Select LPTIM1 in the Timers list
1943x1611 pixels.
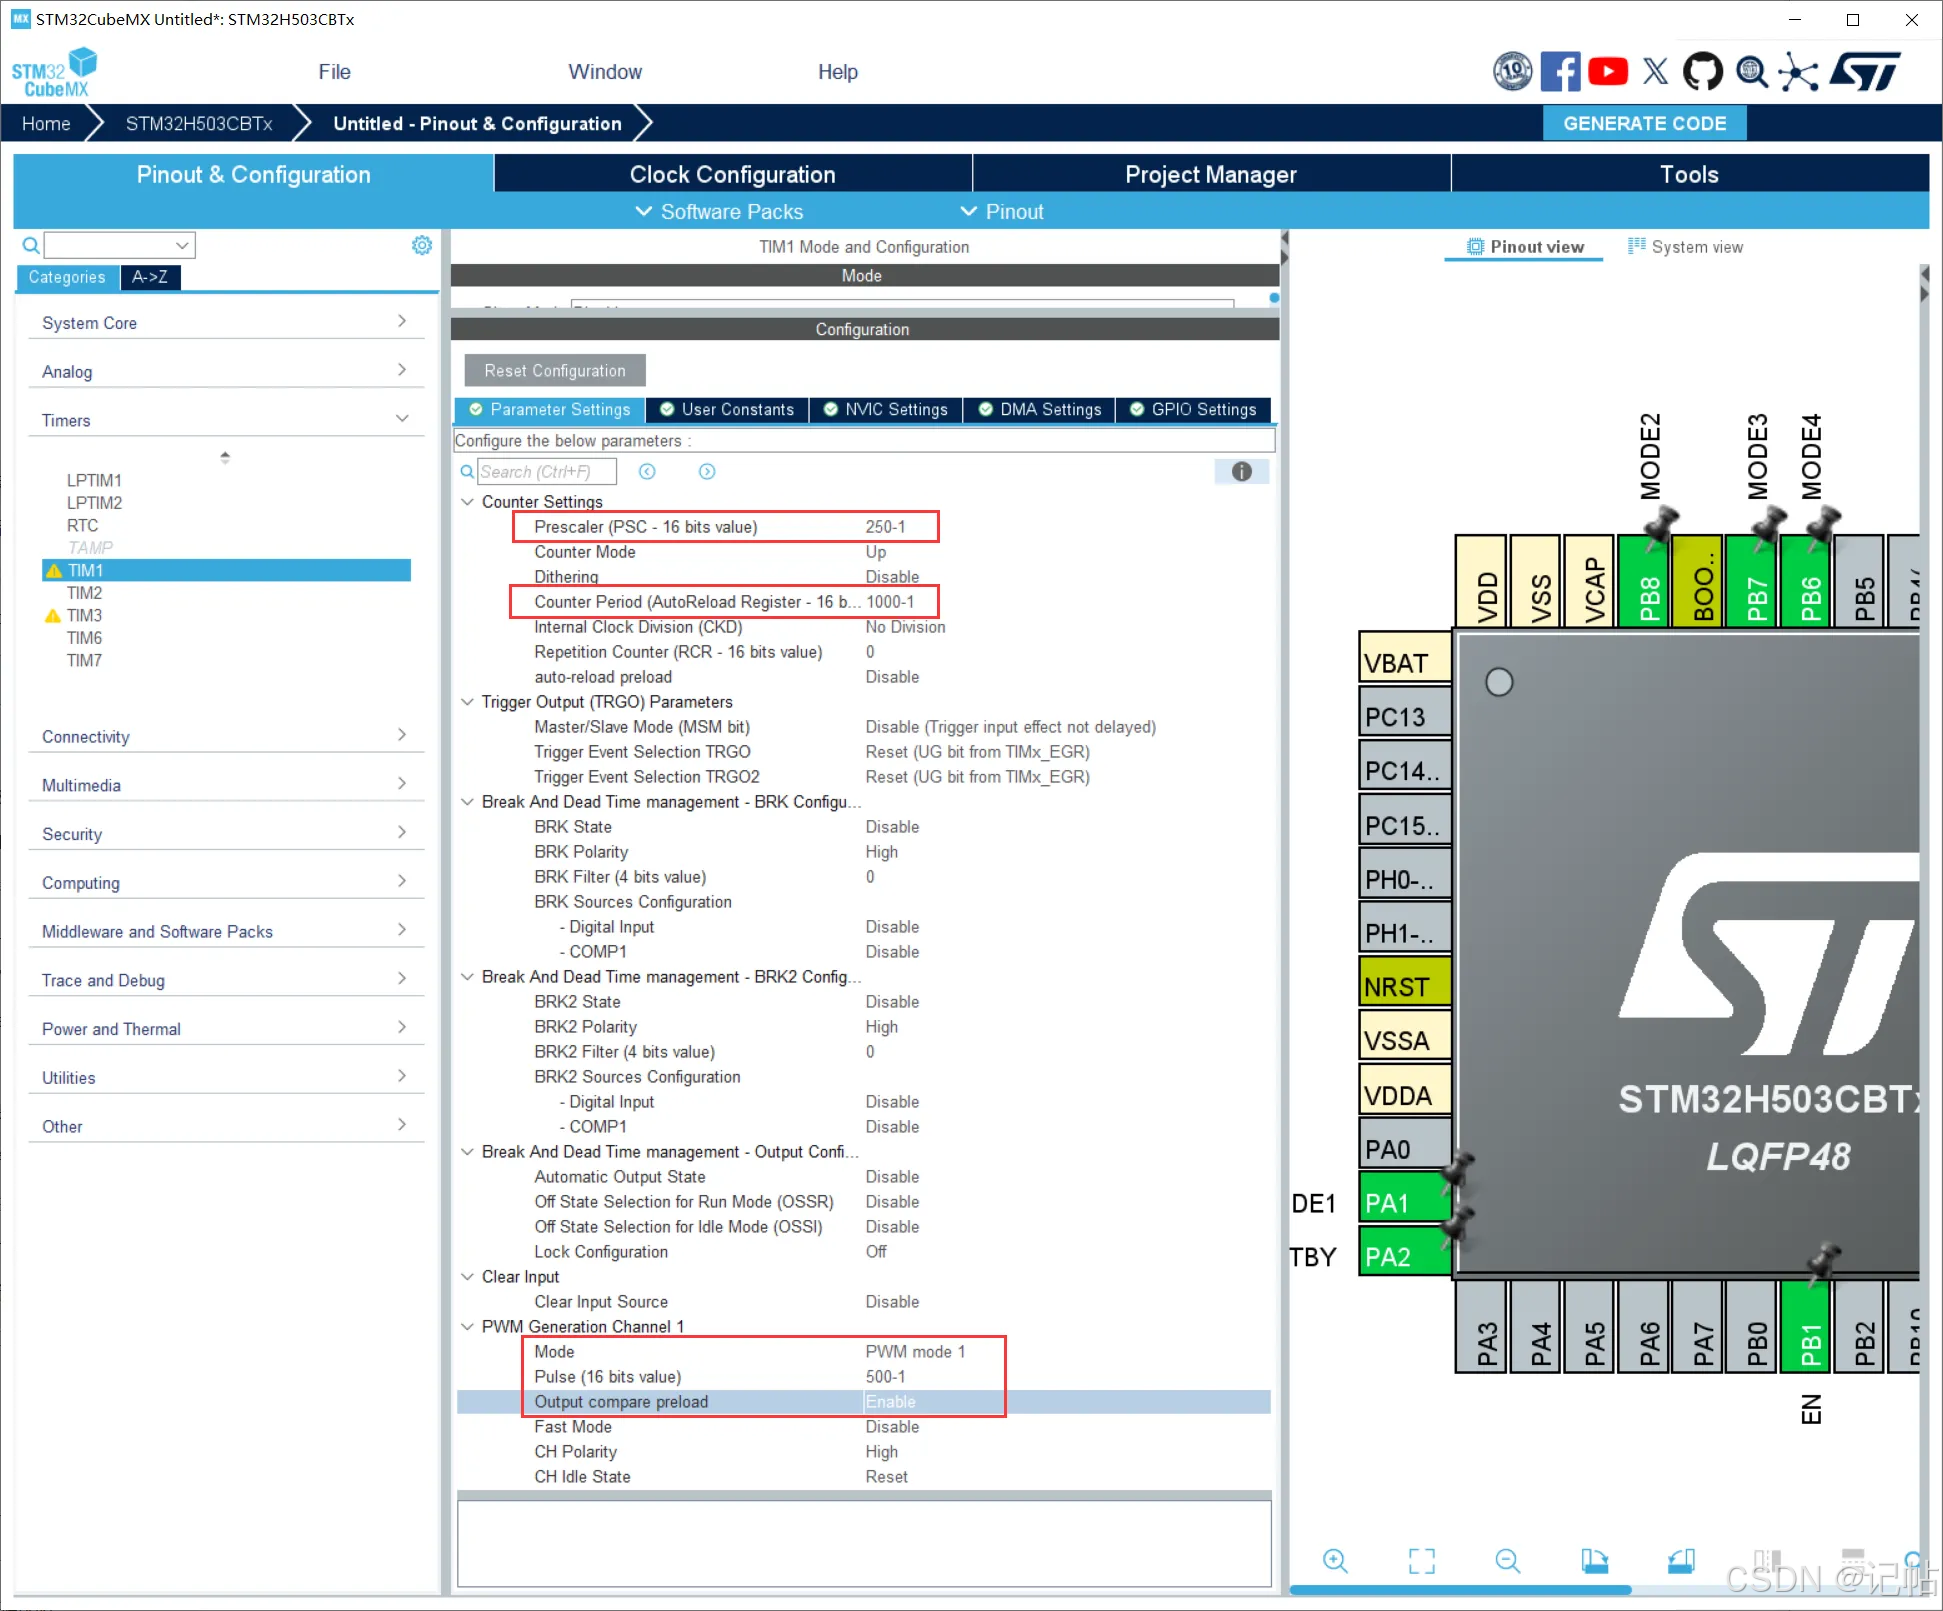tap(94, 480)
